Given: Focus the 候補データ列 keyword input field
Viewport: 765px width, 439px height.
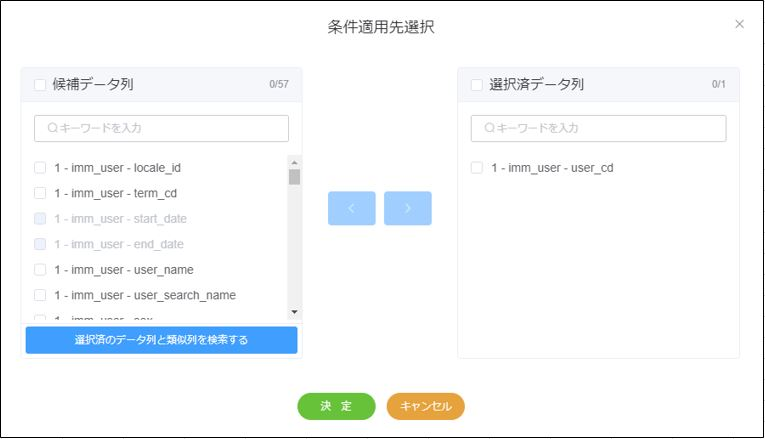Looking at the screenshot, I should tap(170, 128).
